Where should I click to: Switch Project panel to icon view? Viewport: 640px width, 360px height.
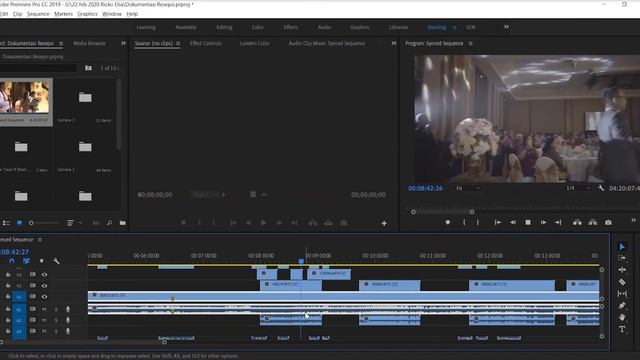pyautogui.click(x=19, y=223)
